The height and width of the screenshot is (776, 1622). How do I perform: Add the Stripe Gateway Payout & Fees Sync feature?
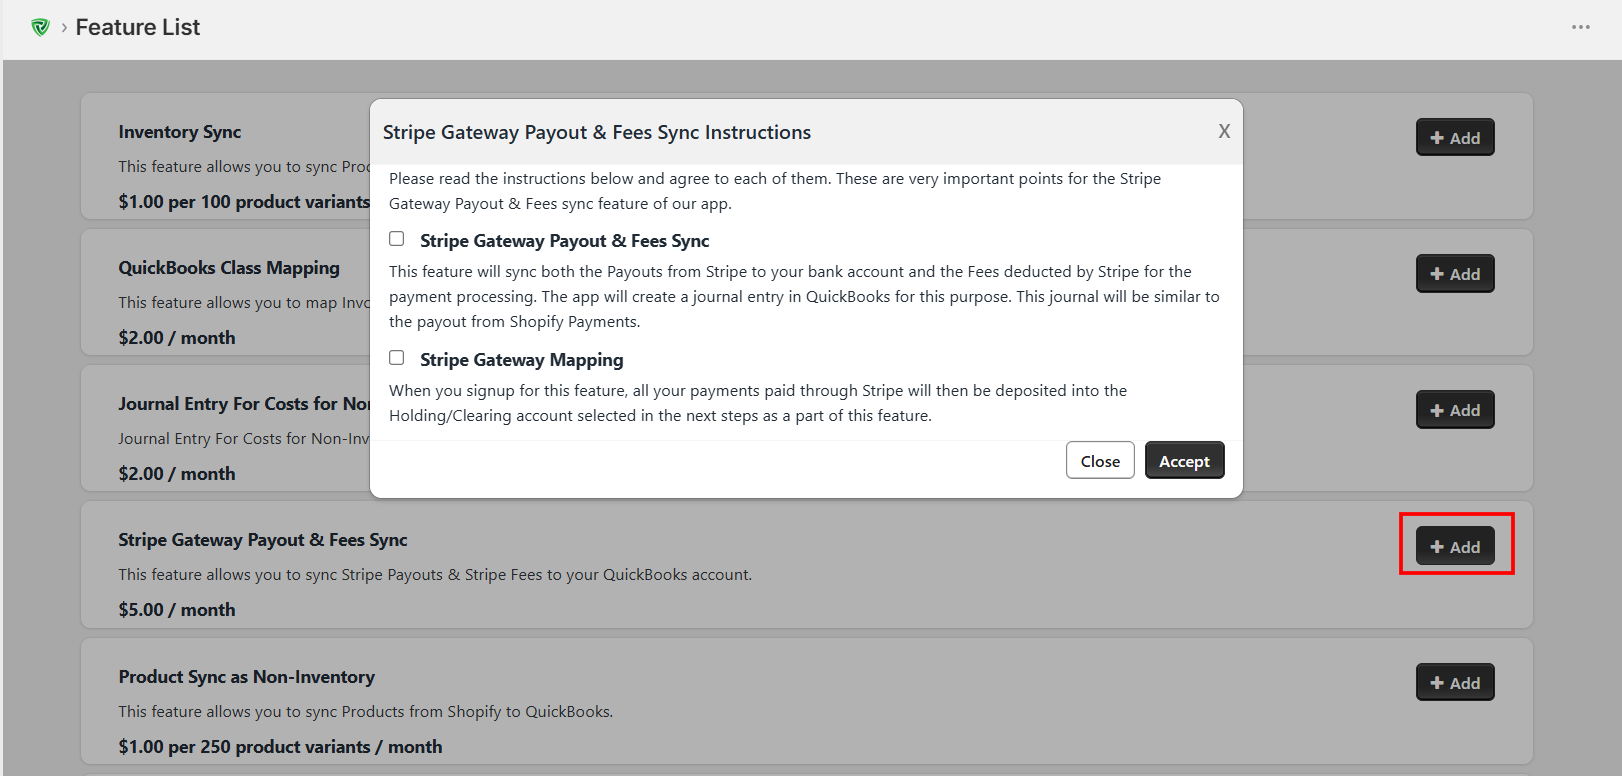point(1455,546)
